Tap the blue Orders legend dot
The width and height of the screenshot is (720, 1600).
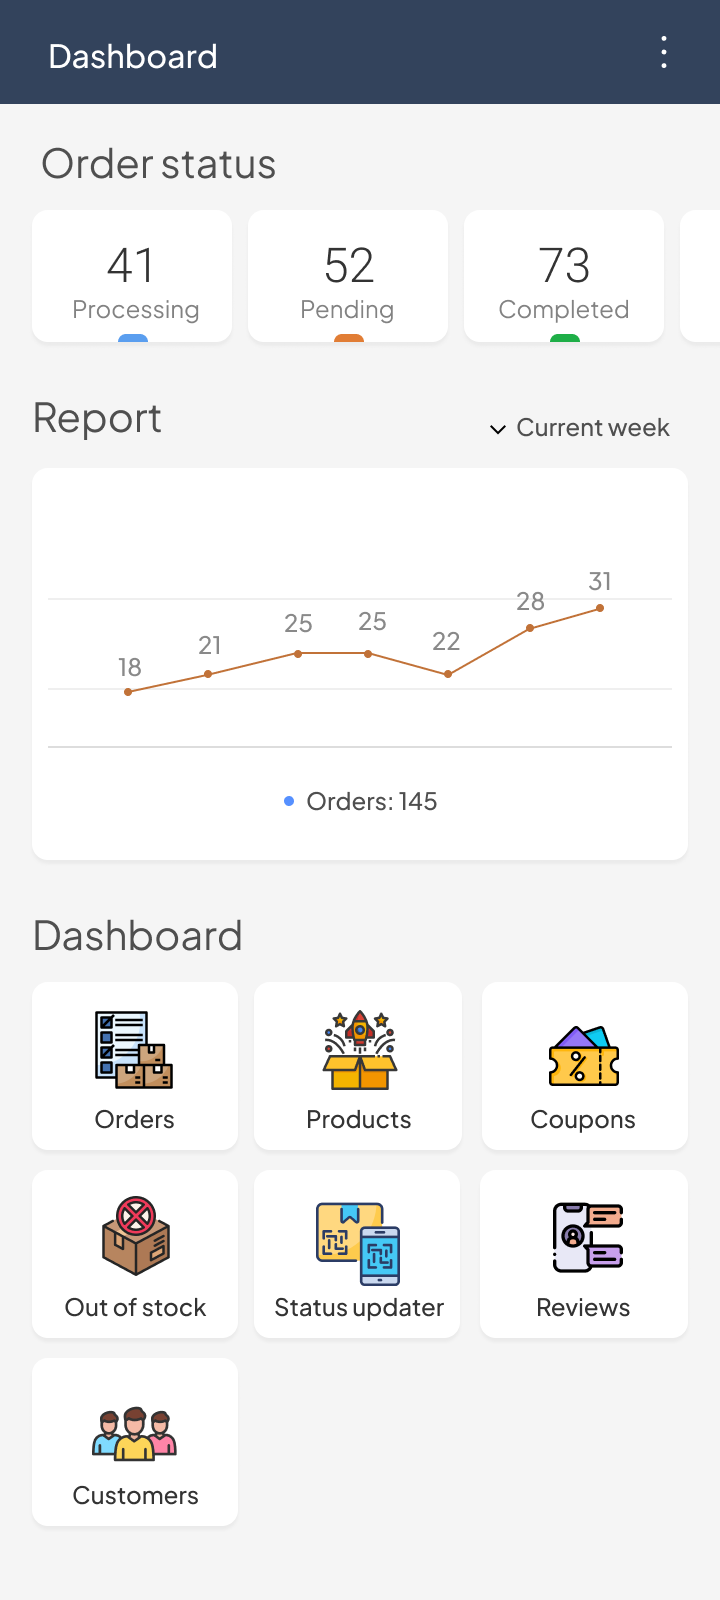pos(289,801)
